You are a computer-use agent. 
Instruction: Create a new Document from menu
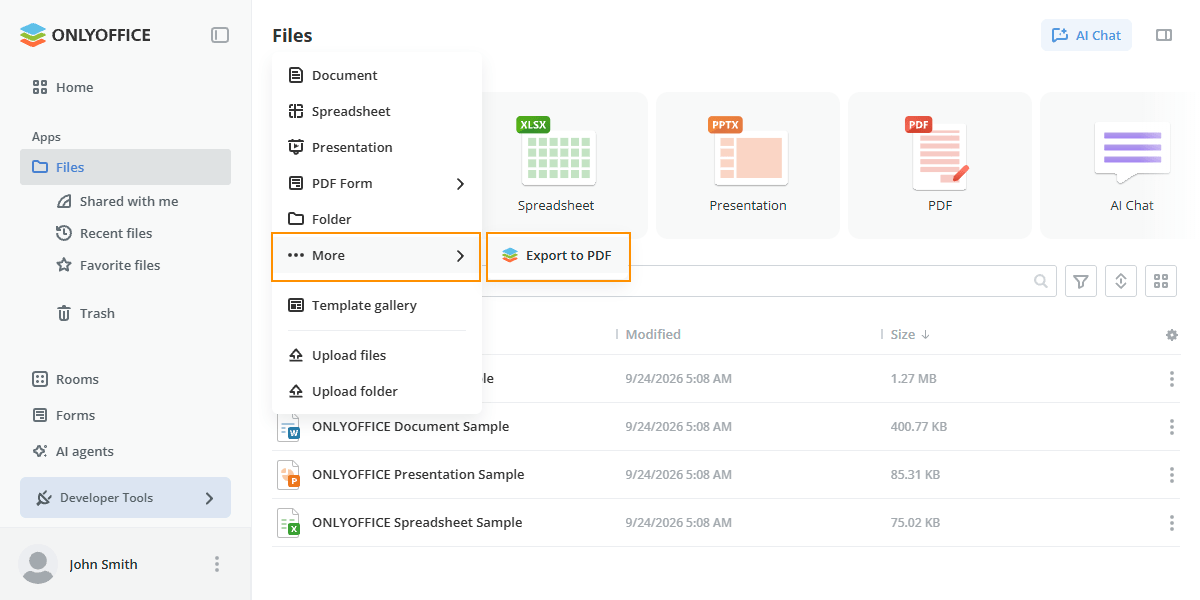pyautogui.click(x=377, y=75)
